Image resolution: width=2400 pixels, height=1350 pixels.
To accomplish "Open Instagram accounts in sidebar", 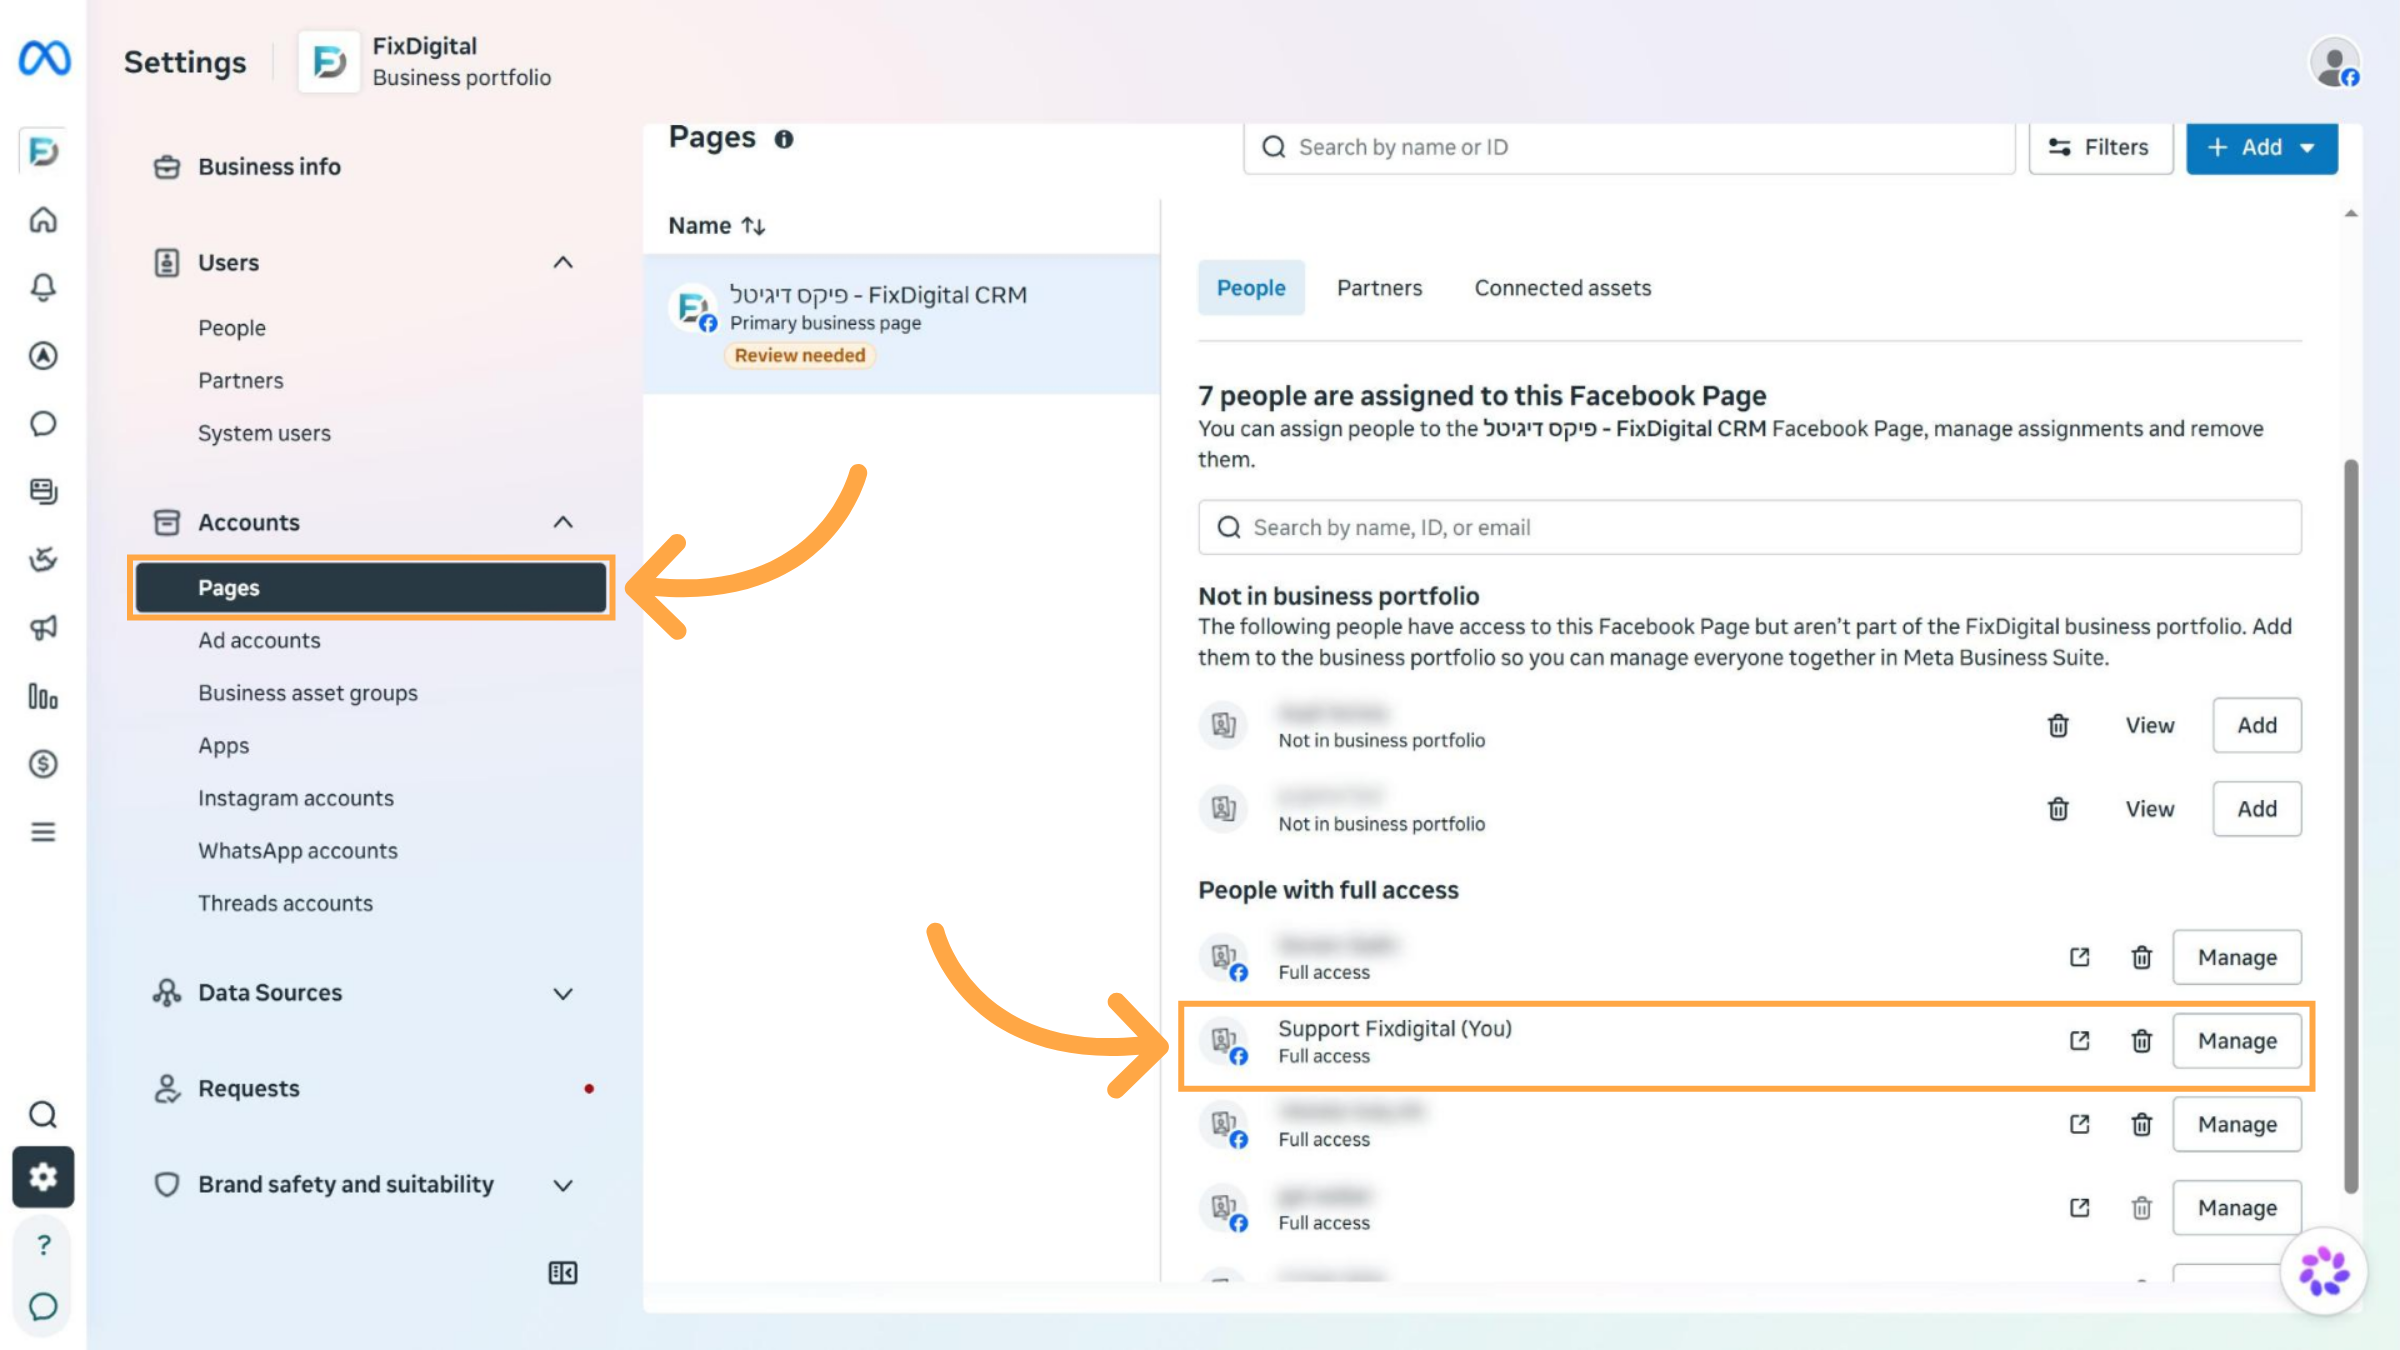I will click(296, 798).
